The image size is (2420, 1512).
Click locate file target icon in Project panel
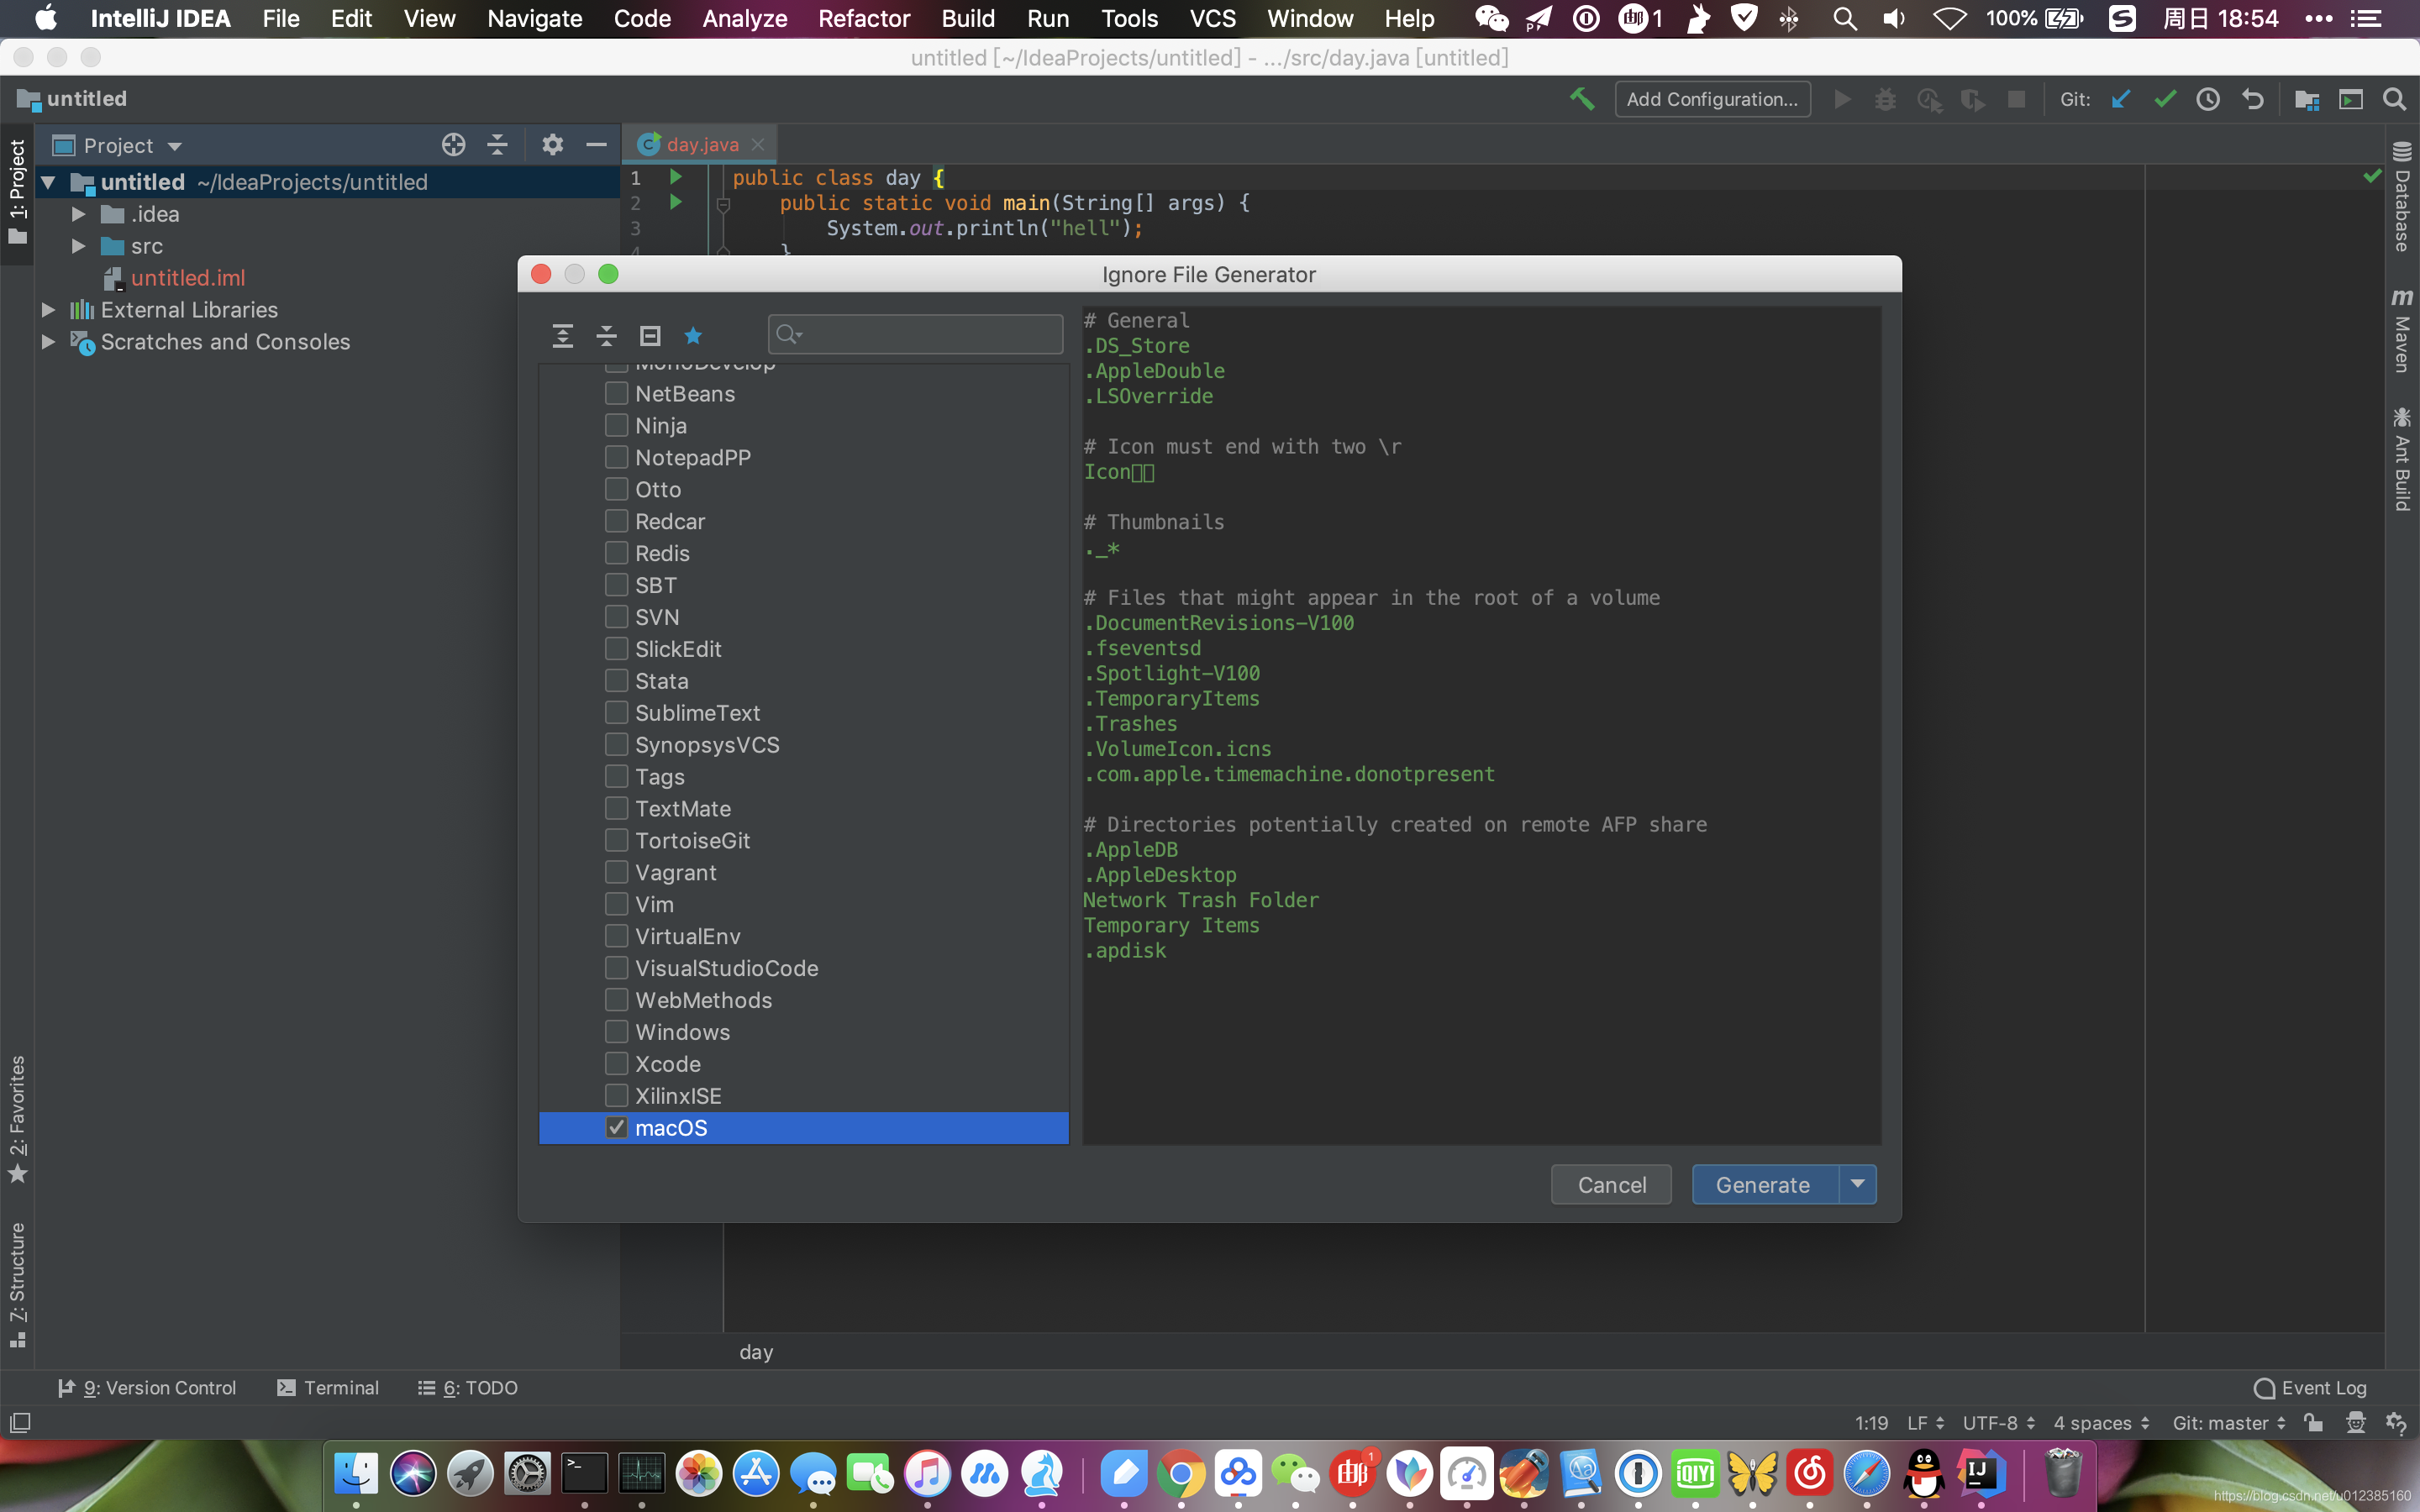(453, 145)
